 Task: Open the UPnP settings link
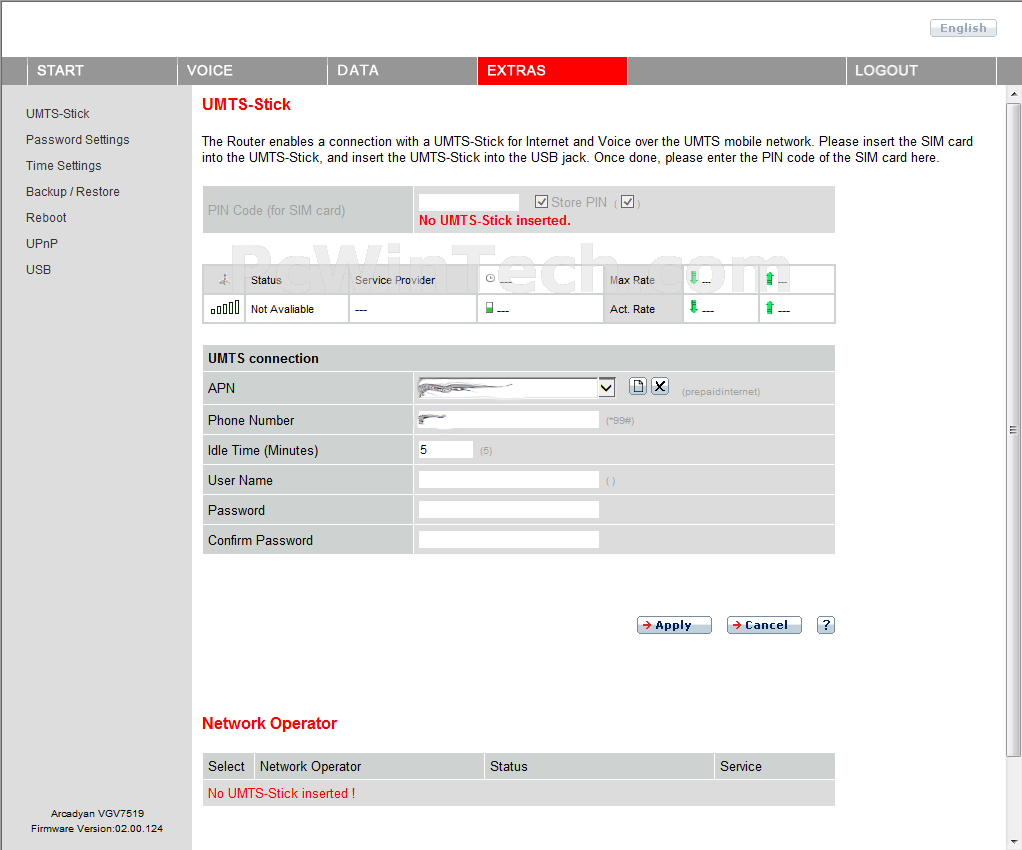coord(42,244)
